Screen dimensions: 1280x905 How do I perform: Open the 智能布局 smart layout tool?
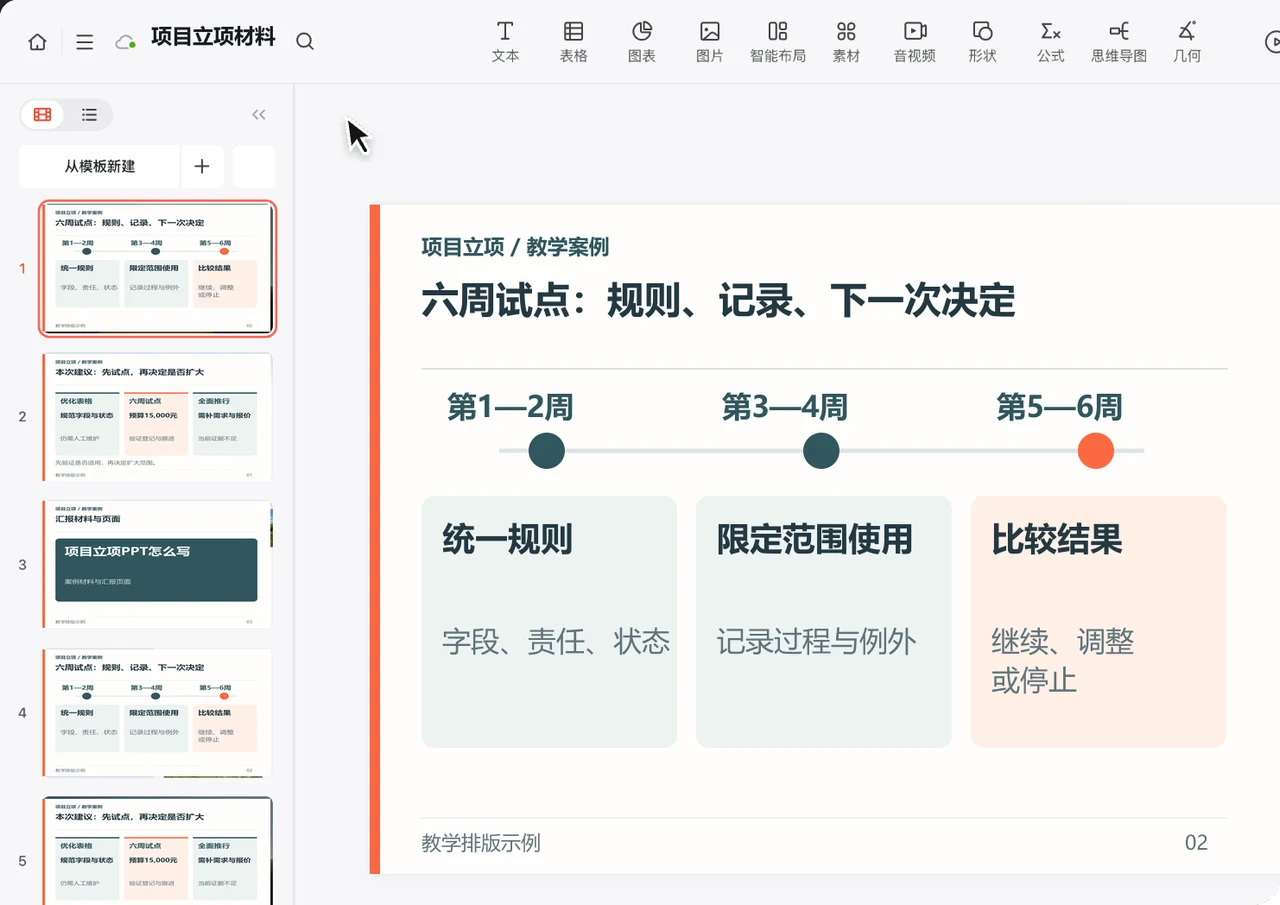[x=778, y=42]
